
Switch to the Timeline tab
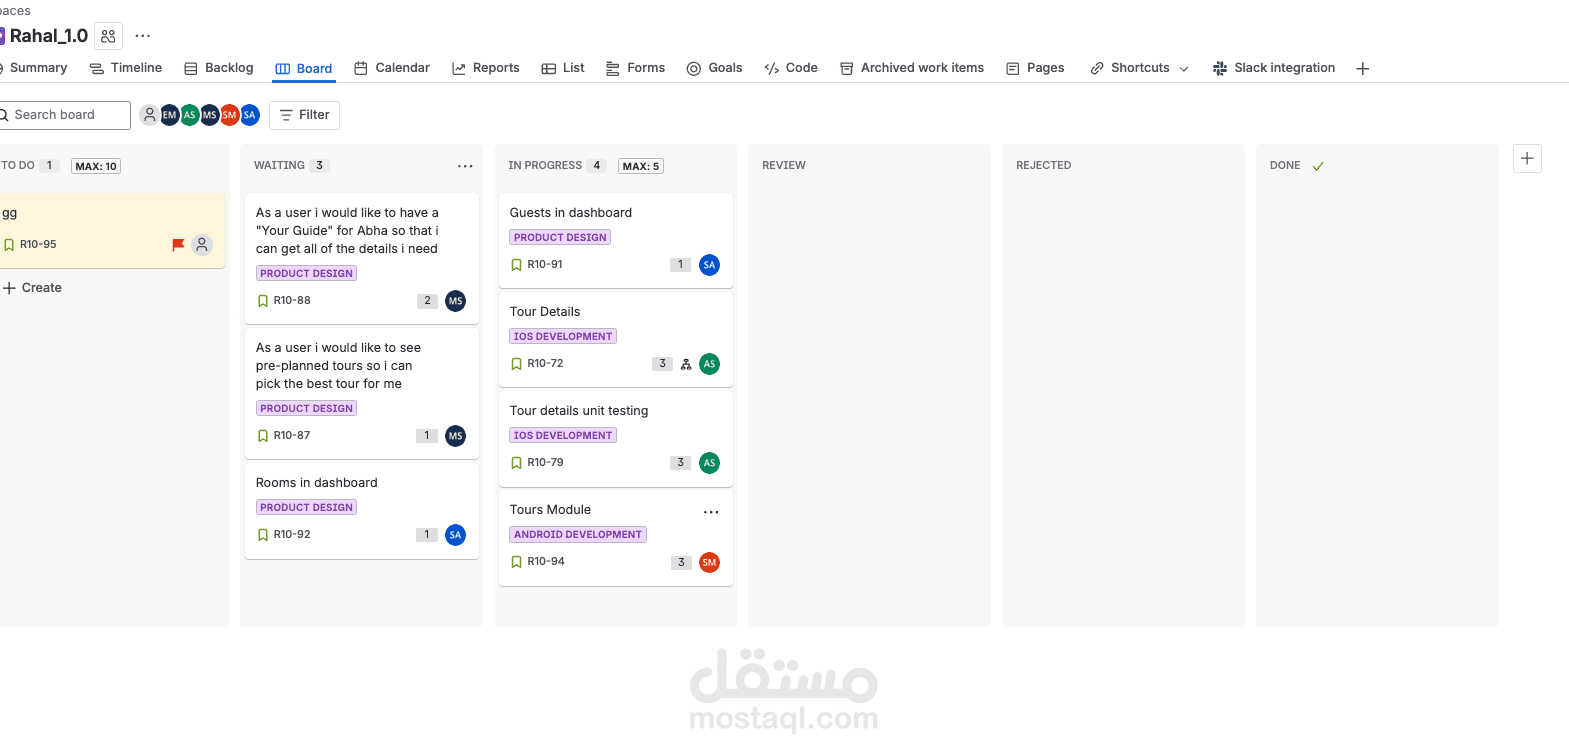tap(126, 68)
